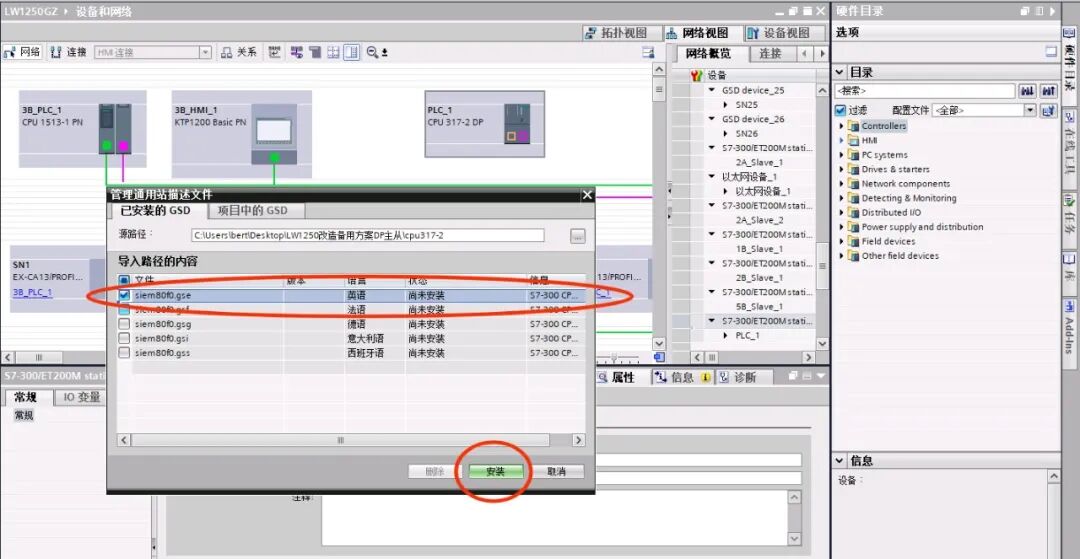Toggle the show overview pane toolbar icon
This screenshot has height=559, width=1080.
pos(351,52)
